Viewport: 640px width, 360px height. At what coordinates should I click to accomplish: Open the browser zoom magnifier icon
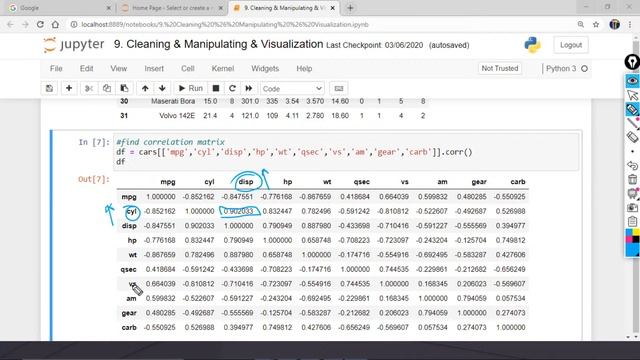pyautogui.click(x=581, y=24)
